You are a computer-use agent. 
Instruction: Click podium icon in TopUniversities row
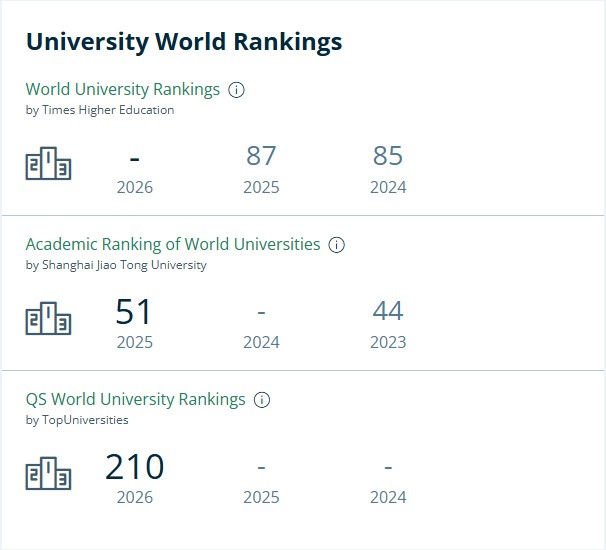coord(48,473)
